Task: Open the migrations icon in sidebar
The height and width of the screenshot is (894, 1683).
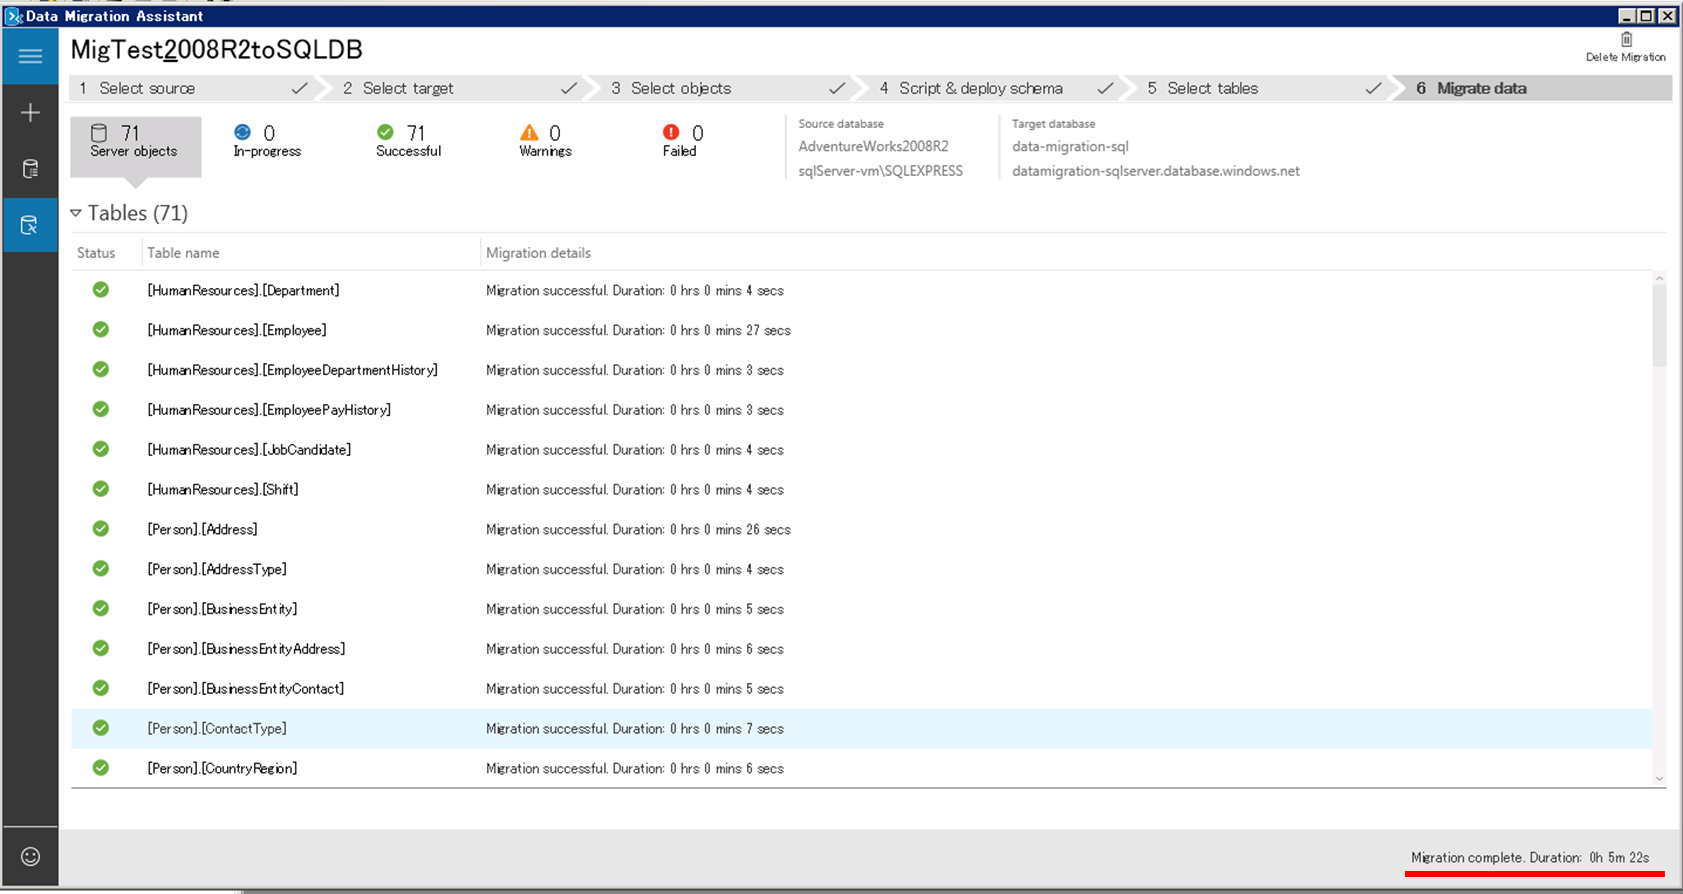Action: (30, 225)
